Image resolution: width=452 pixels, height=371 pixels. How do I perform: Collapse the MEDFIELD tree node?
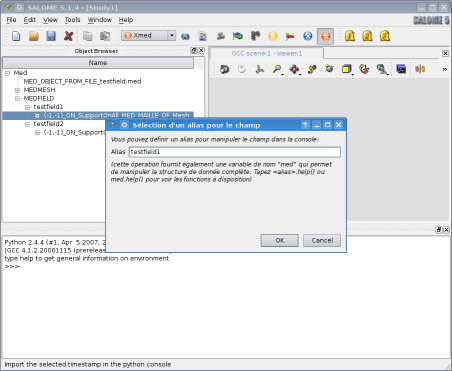tap(17, 99)
